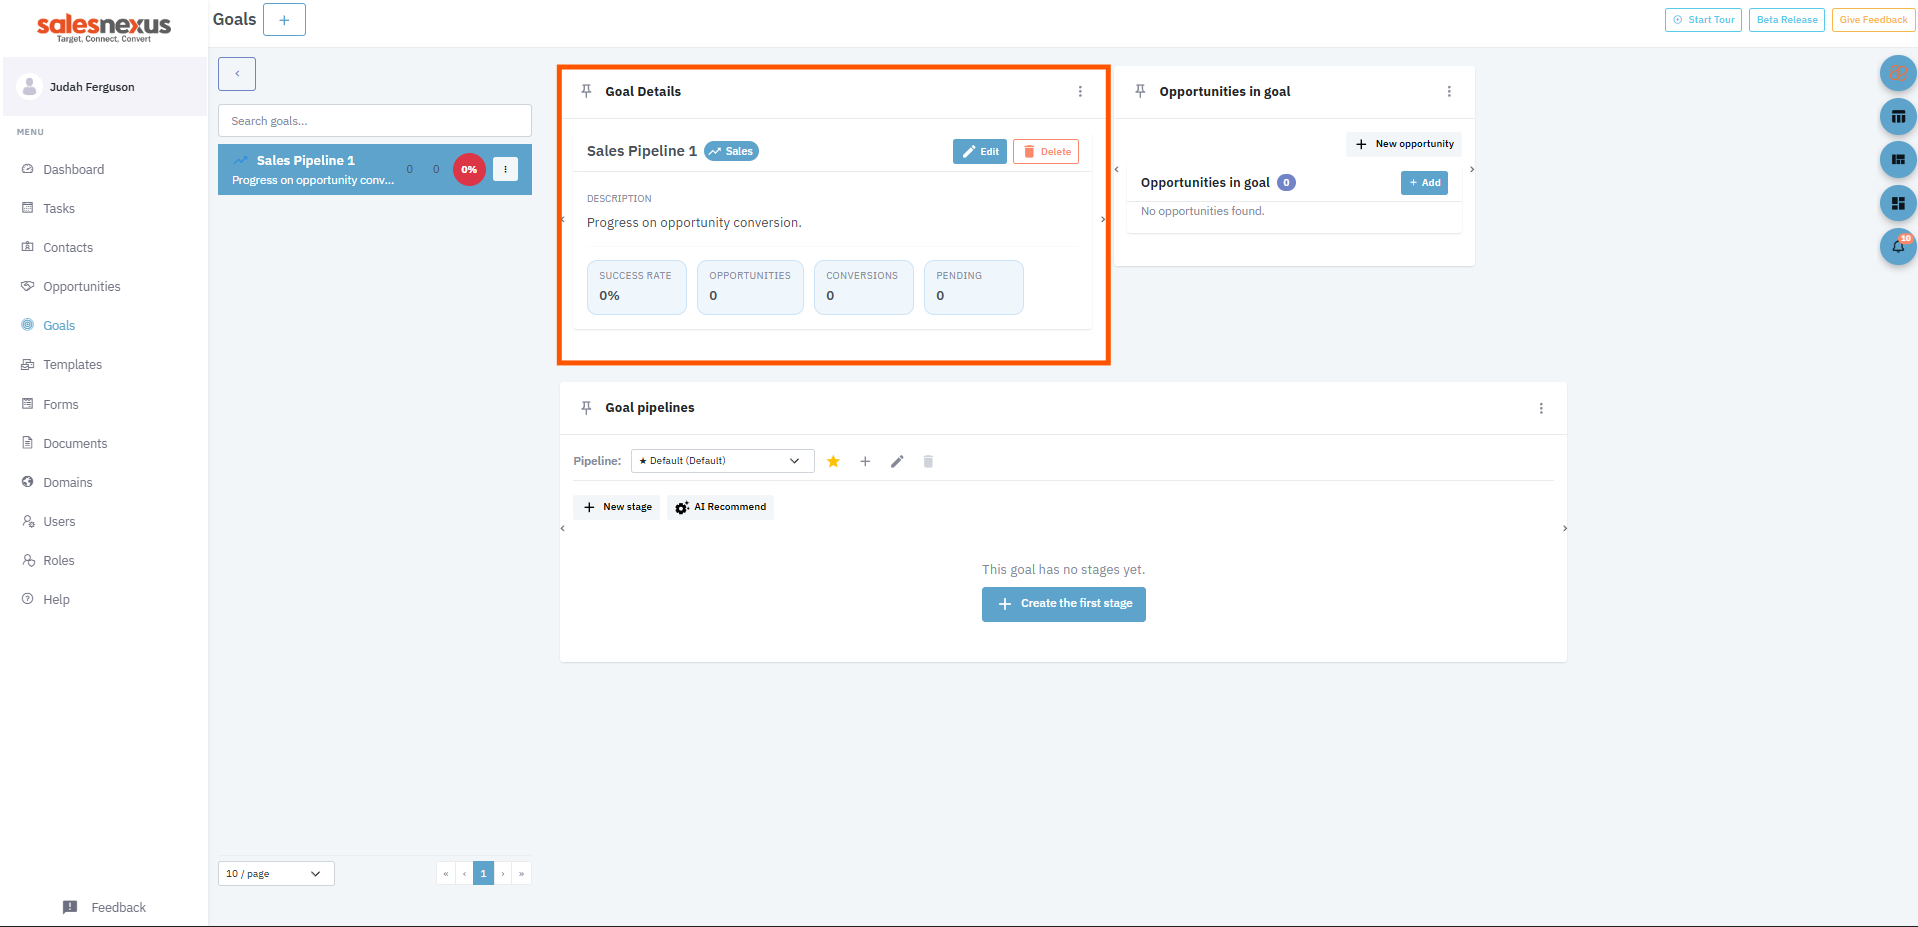Click the star icon to set default pipeline
1918x927 pixels.
click(833, 461)
